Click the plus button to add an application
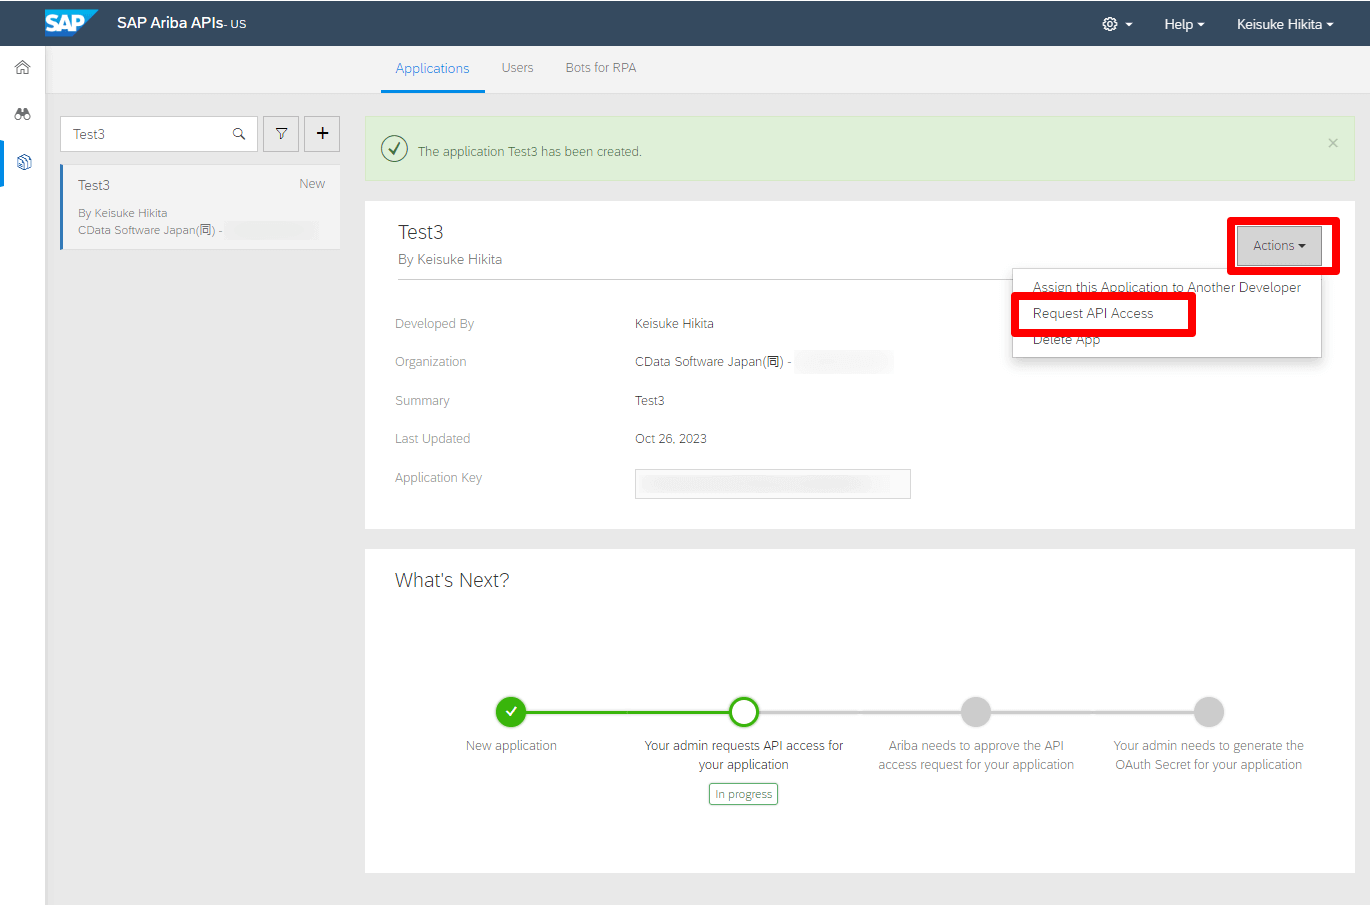1370x905 pixels. (322, 134)
